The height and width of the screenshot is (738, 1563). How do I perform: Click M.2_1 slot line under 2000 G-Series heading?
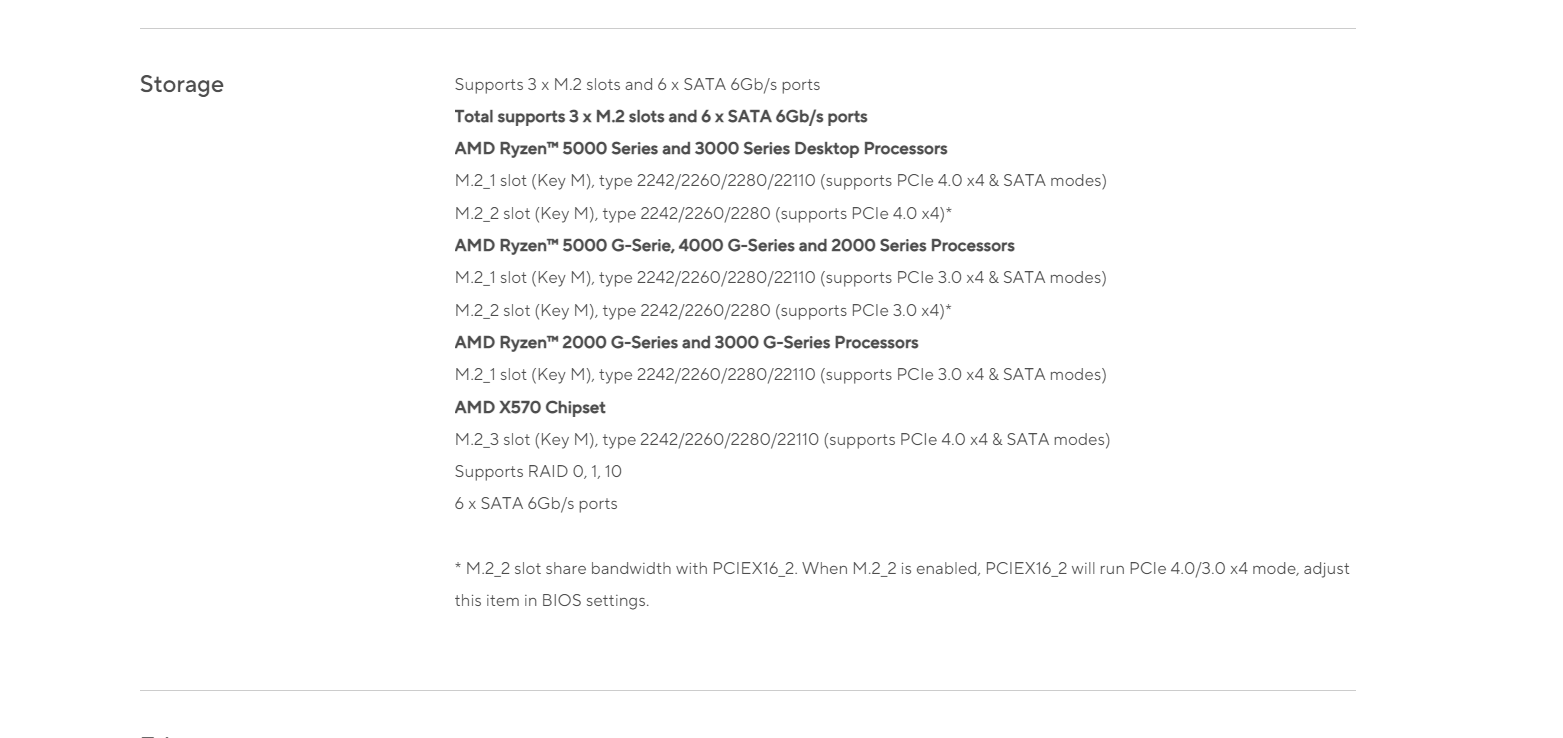781,375
